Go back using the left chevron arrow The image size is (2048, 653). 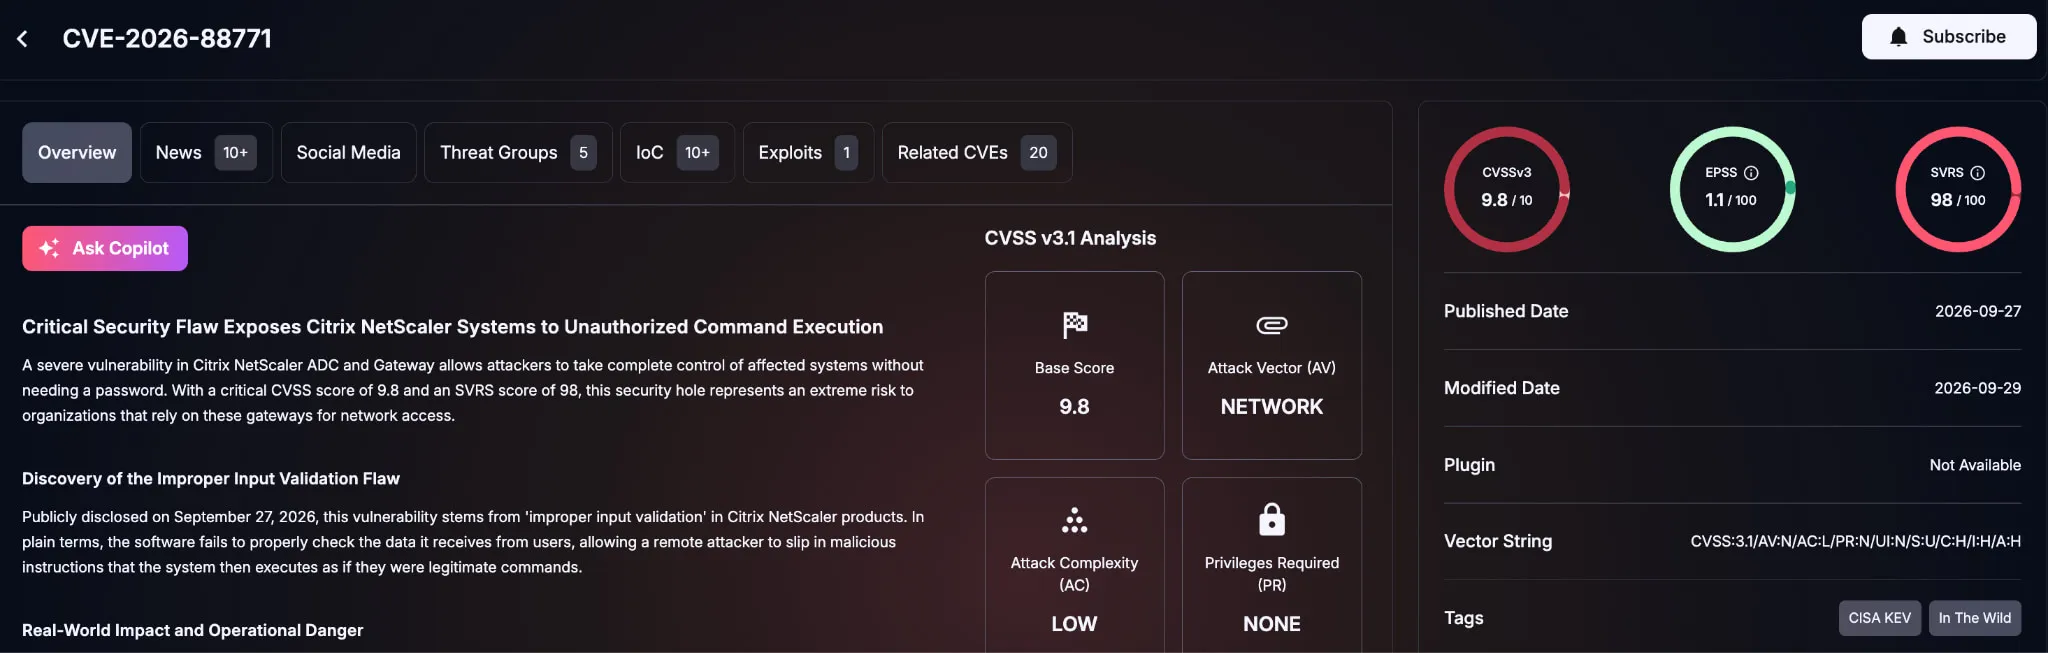coord(22,39)
